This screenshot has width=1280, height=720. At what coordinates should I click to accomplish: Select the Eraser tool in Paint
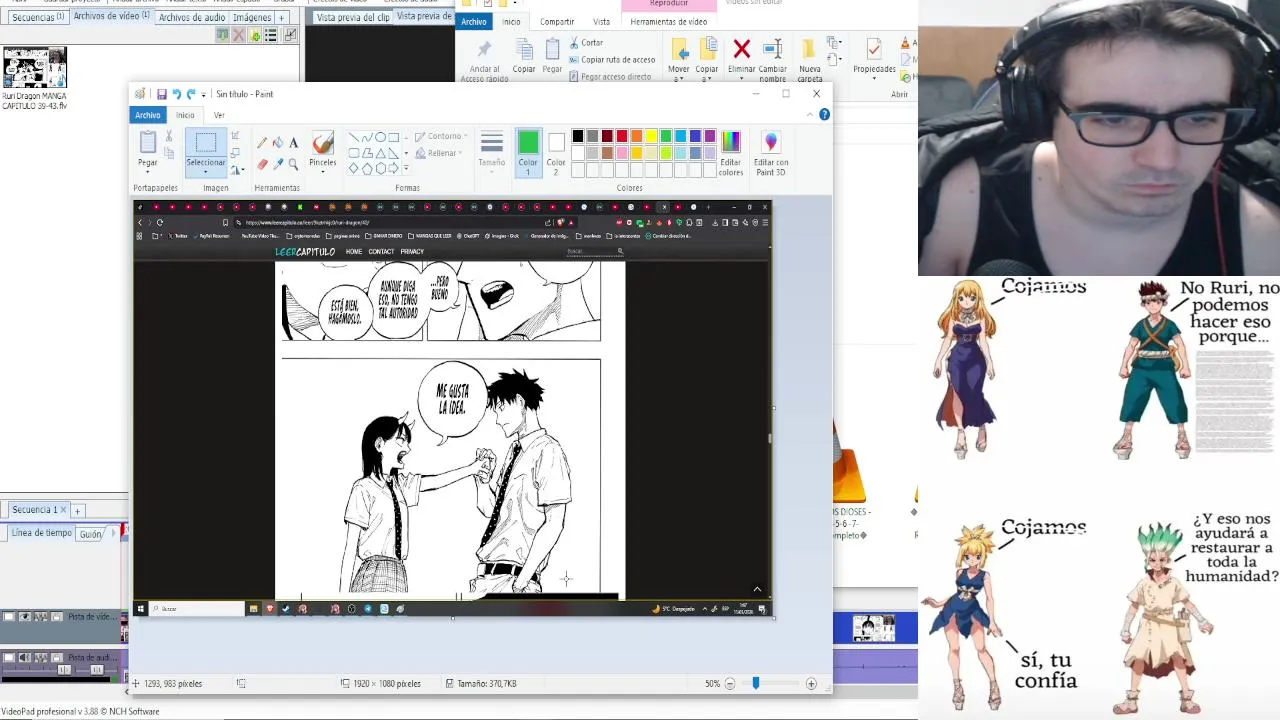(262, 164)
